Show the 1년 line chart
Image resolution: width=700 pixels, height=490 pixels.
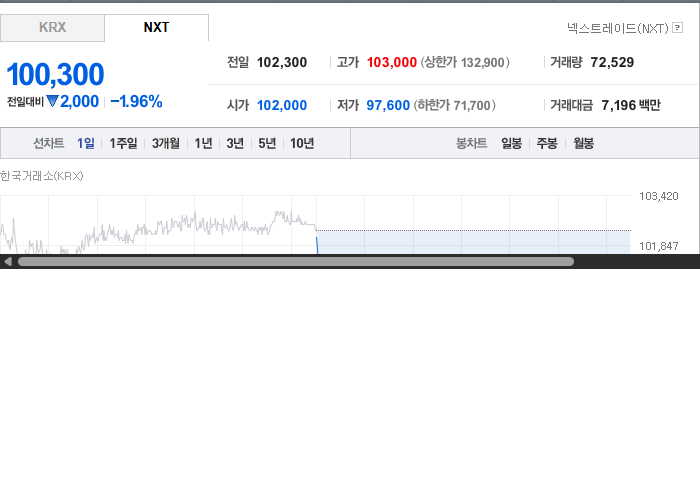coord(203,143)
